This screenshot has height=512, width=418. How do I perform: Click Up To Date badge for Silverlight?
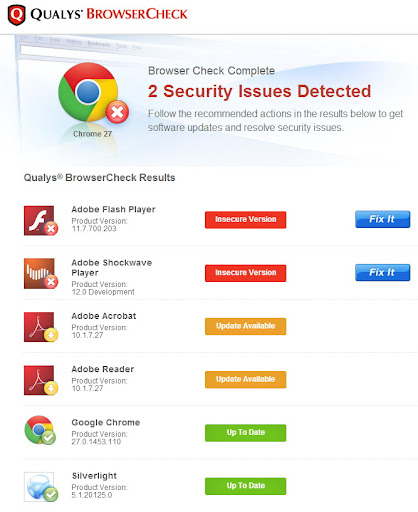[x=245, y=486]
